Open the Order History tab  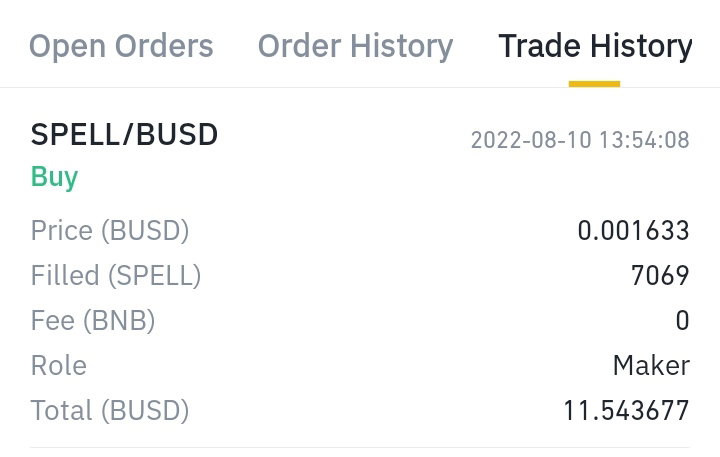(355, 46)
